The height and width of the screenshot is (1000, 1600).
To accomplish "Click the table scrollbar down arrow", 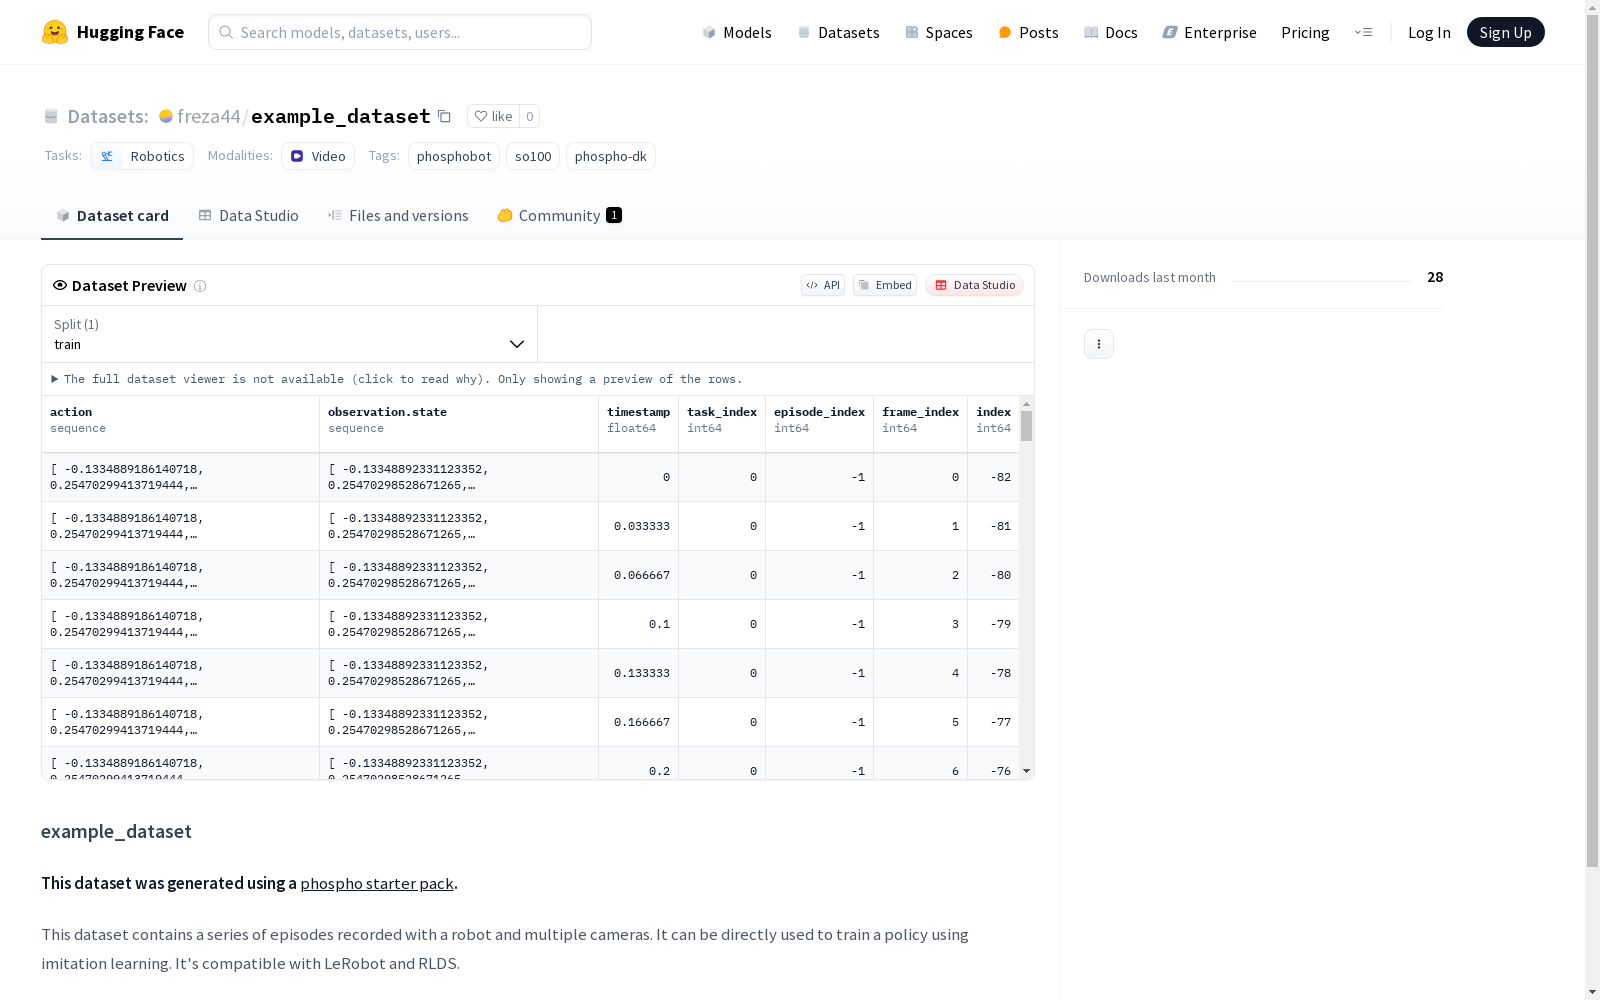I will [x=1027, y=771].
